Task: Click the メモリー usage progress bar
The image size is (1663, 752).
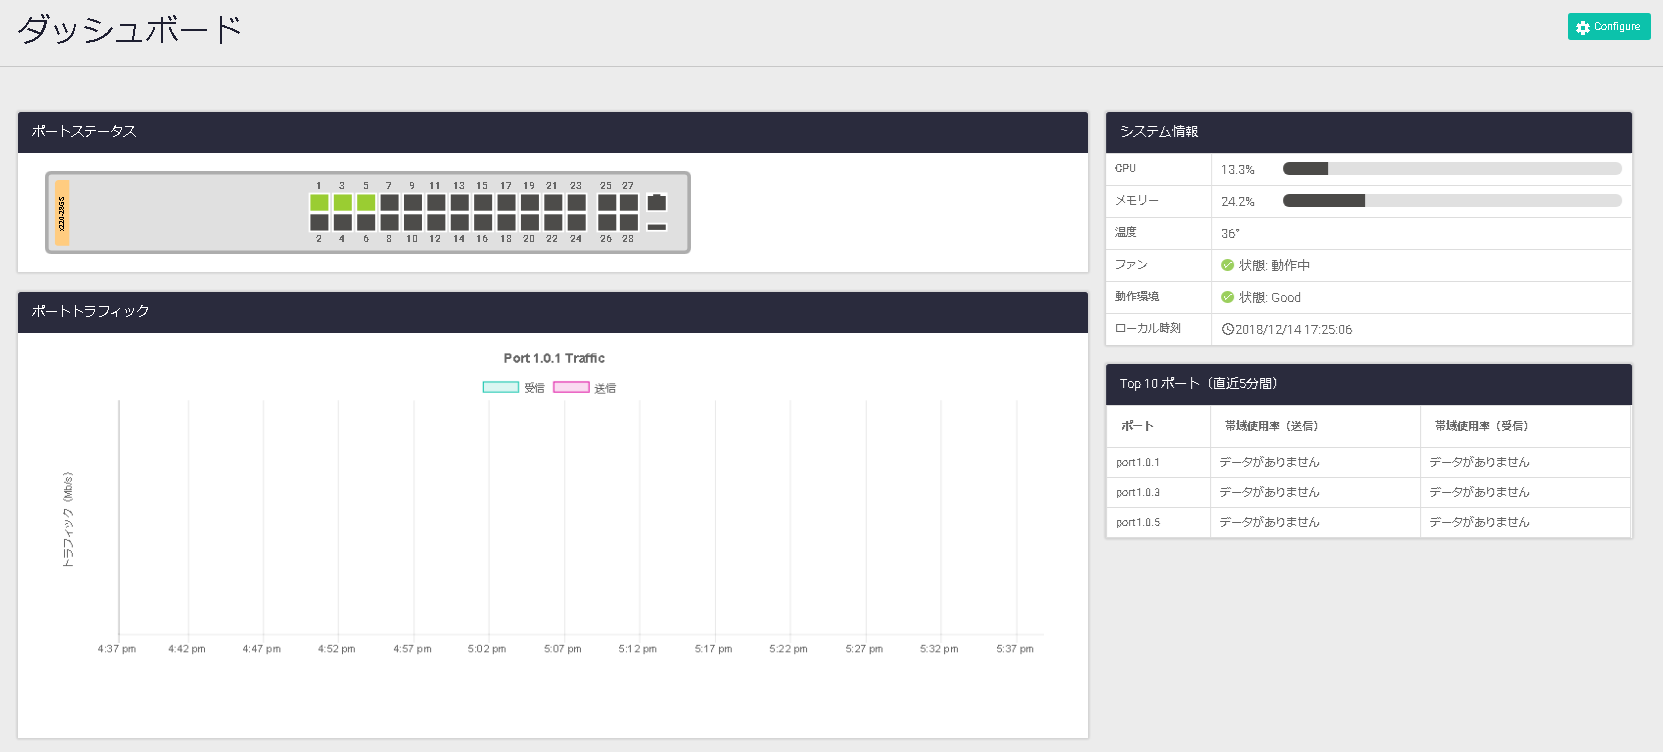Action: [x=1451, y=201]
